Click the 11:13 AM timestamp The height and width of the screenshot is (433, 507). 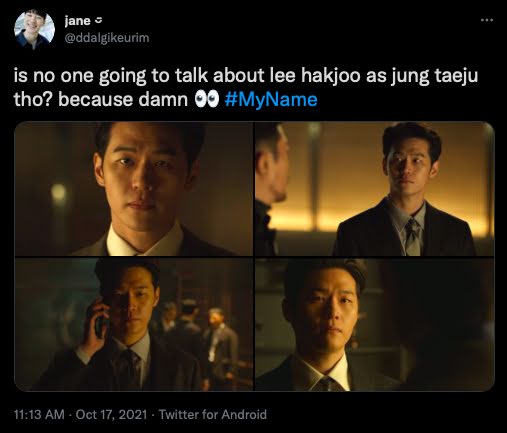39,414
